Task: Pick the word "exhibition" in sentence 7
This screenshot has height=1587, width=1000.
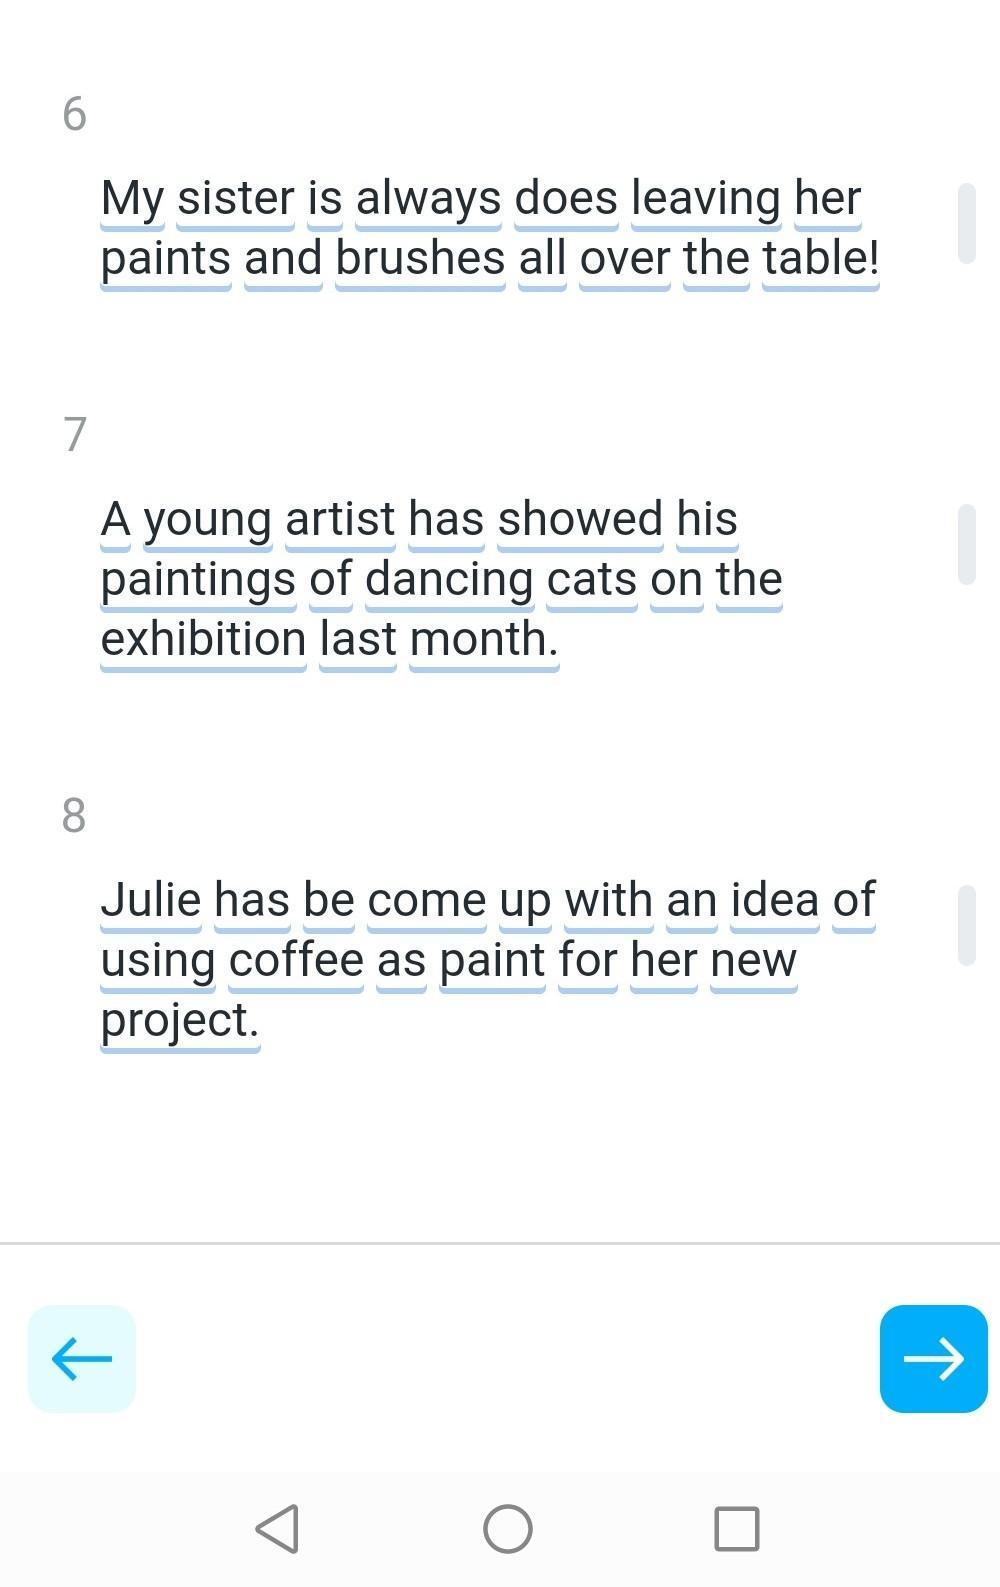Action: pyautogui.click(x=203, y=639)
